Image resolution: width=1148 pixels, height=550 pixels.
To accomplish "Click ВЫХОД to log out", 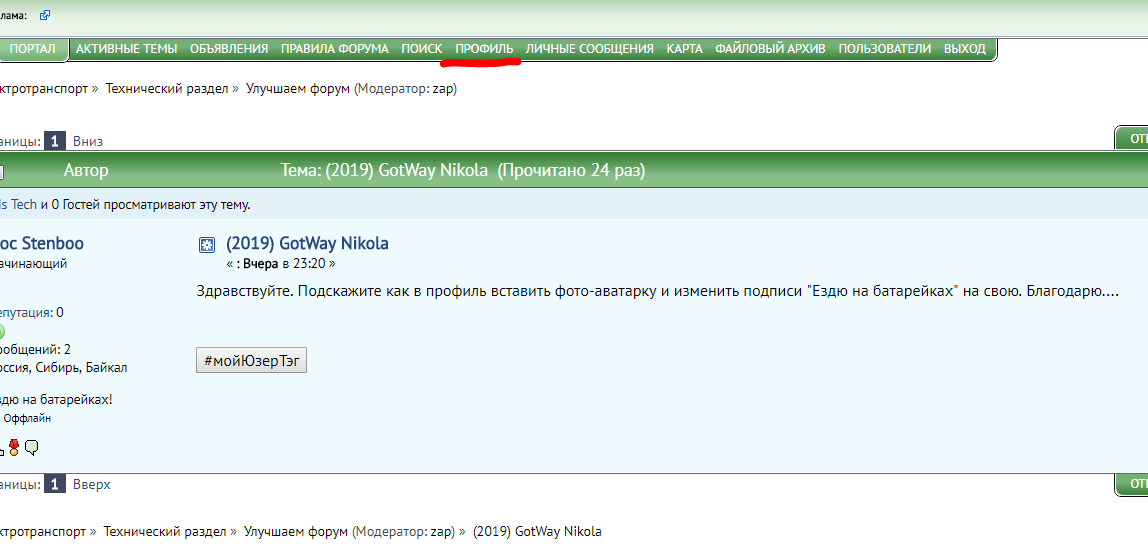I will 964,48.
